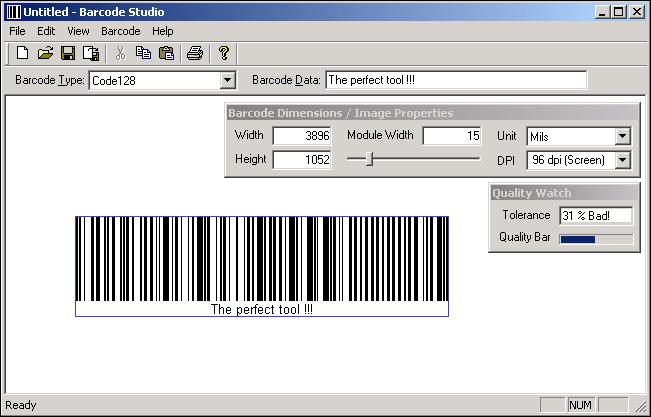Screen dimensions: 651x417
Task: Close the Barcode Studio window
Action: coord(636,12)
